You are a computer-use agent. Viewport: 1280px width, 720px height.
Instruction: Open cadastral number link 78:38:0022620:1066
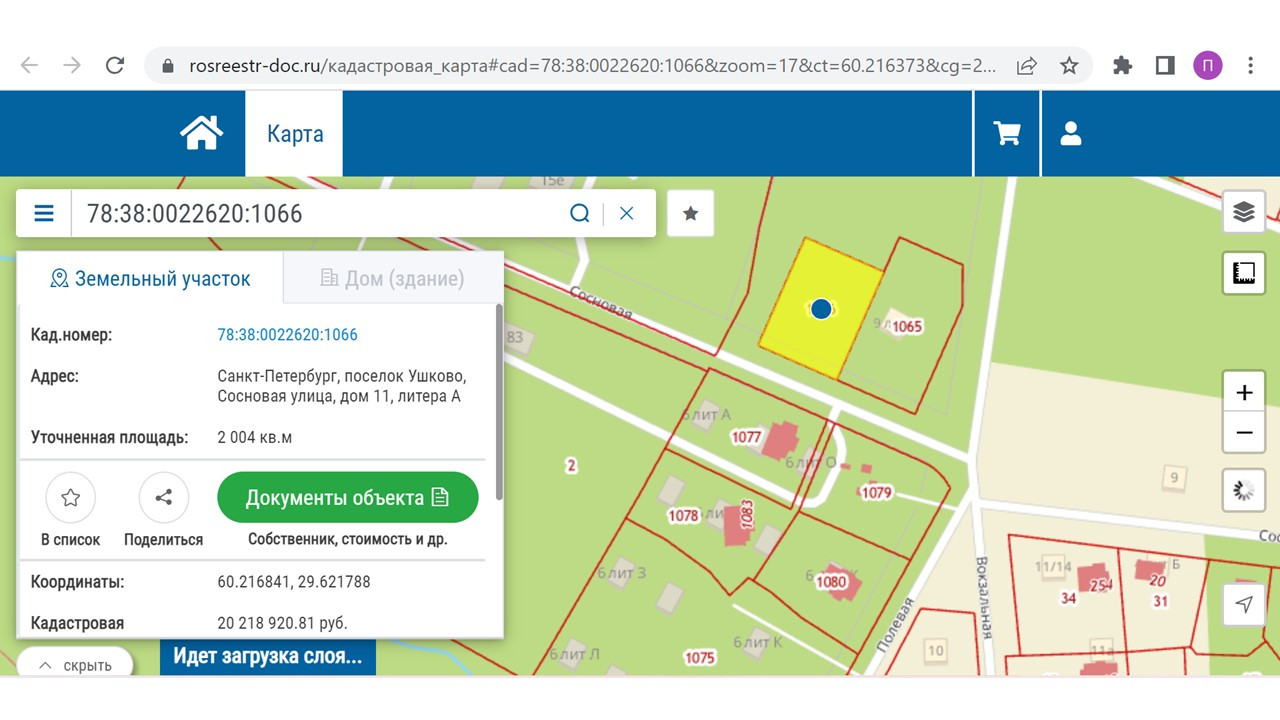(x=287, y=335)
